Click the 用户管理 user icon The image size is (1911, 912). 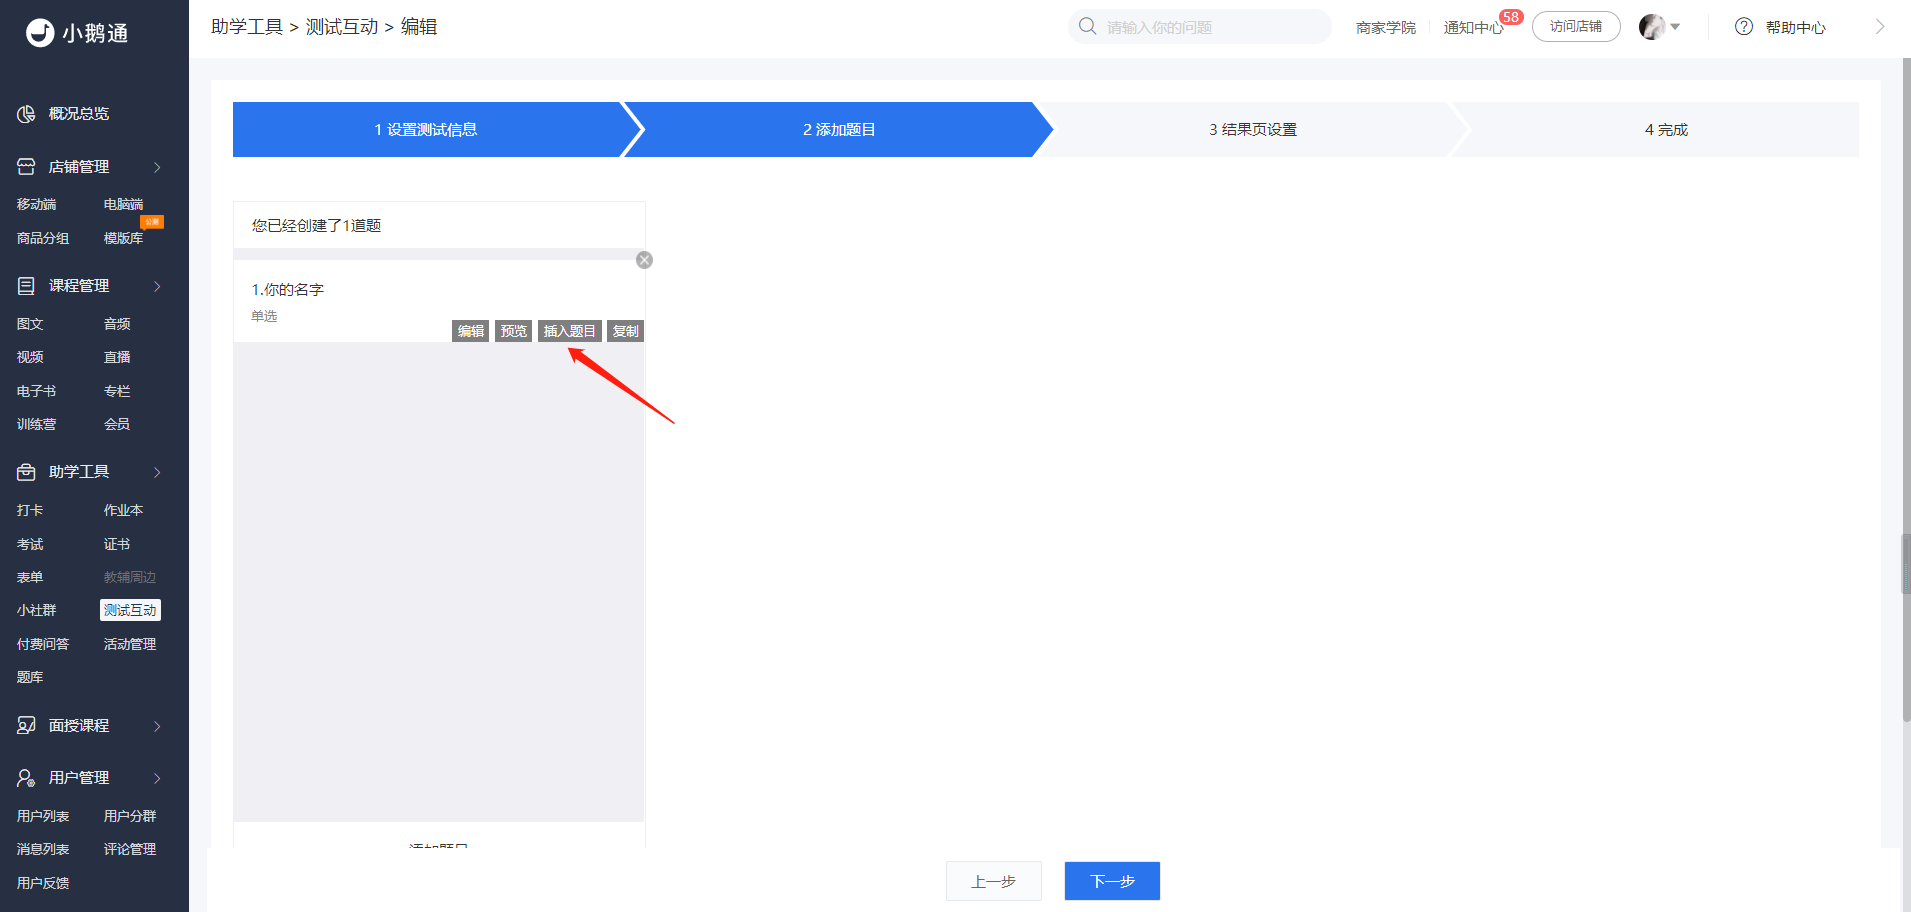click(26, 778)
